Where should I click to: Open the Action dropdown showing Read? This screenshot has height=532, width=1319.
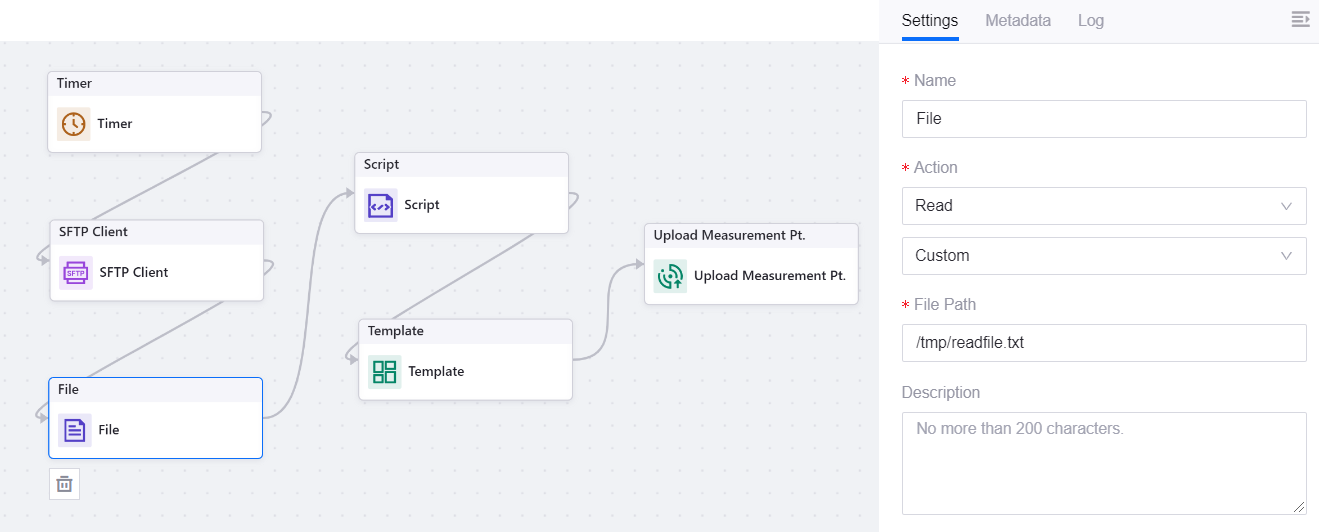[1103, 206]
